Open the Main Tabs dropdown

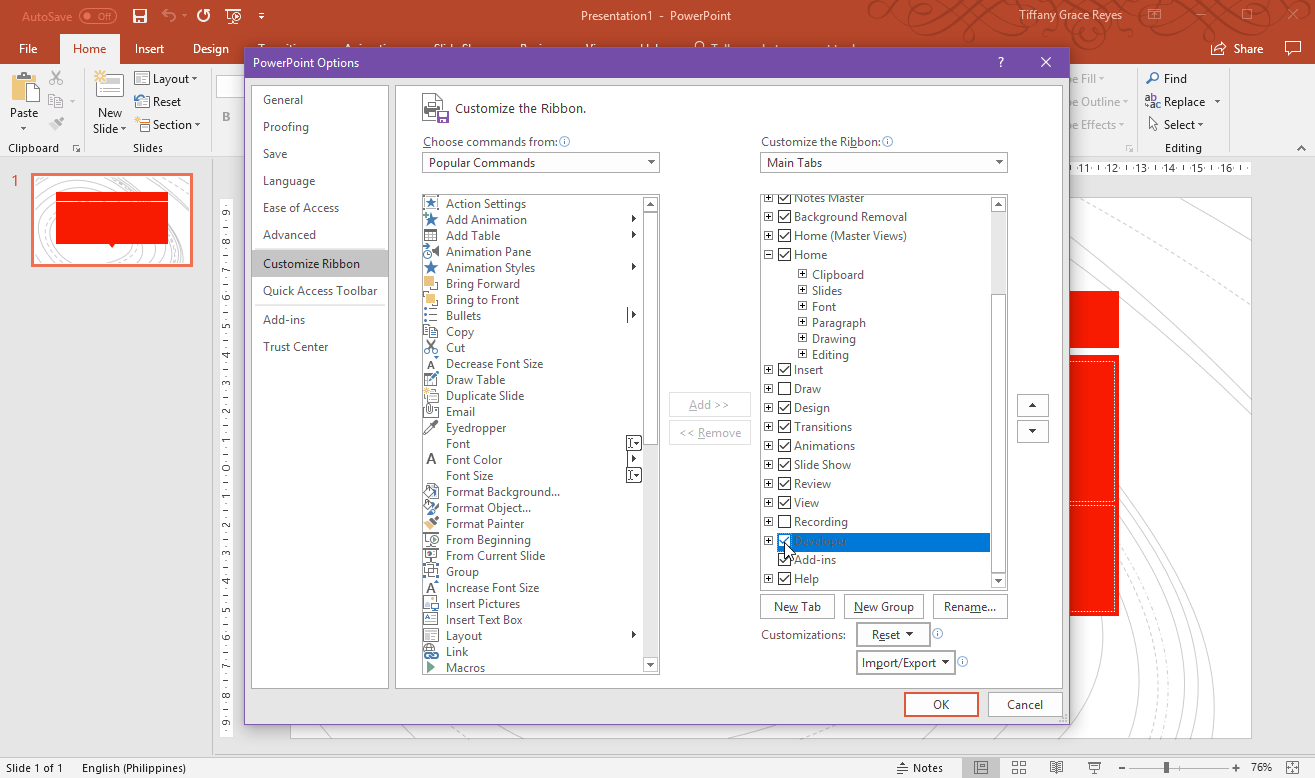[x=884, y=162]
